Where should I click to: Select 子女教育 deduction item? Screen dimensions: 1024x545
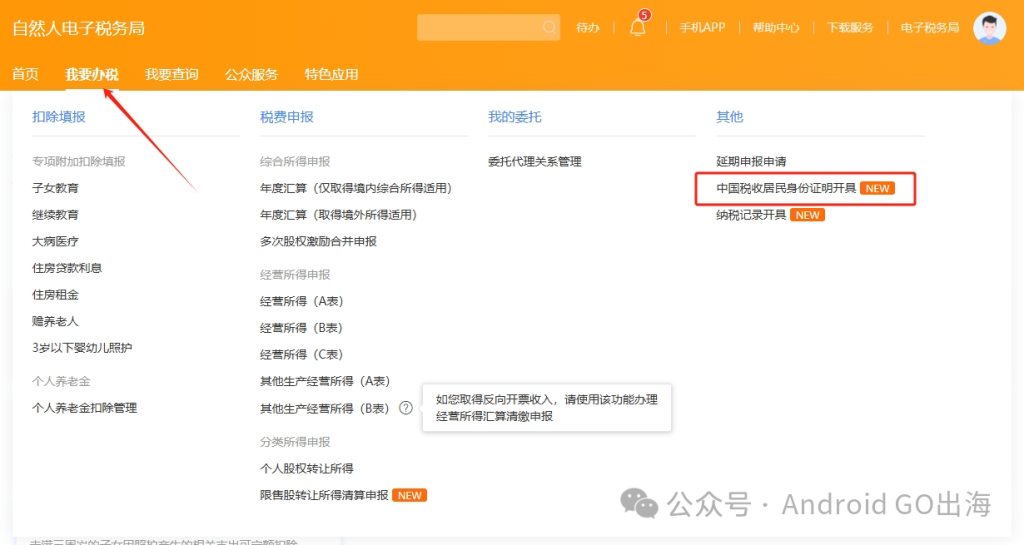[56, 188]
